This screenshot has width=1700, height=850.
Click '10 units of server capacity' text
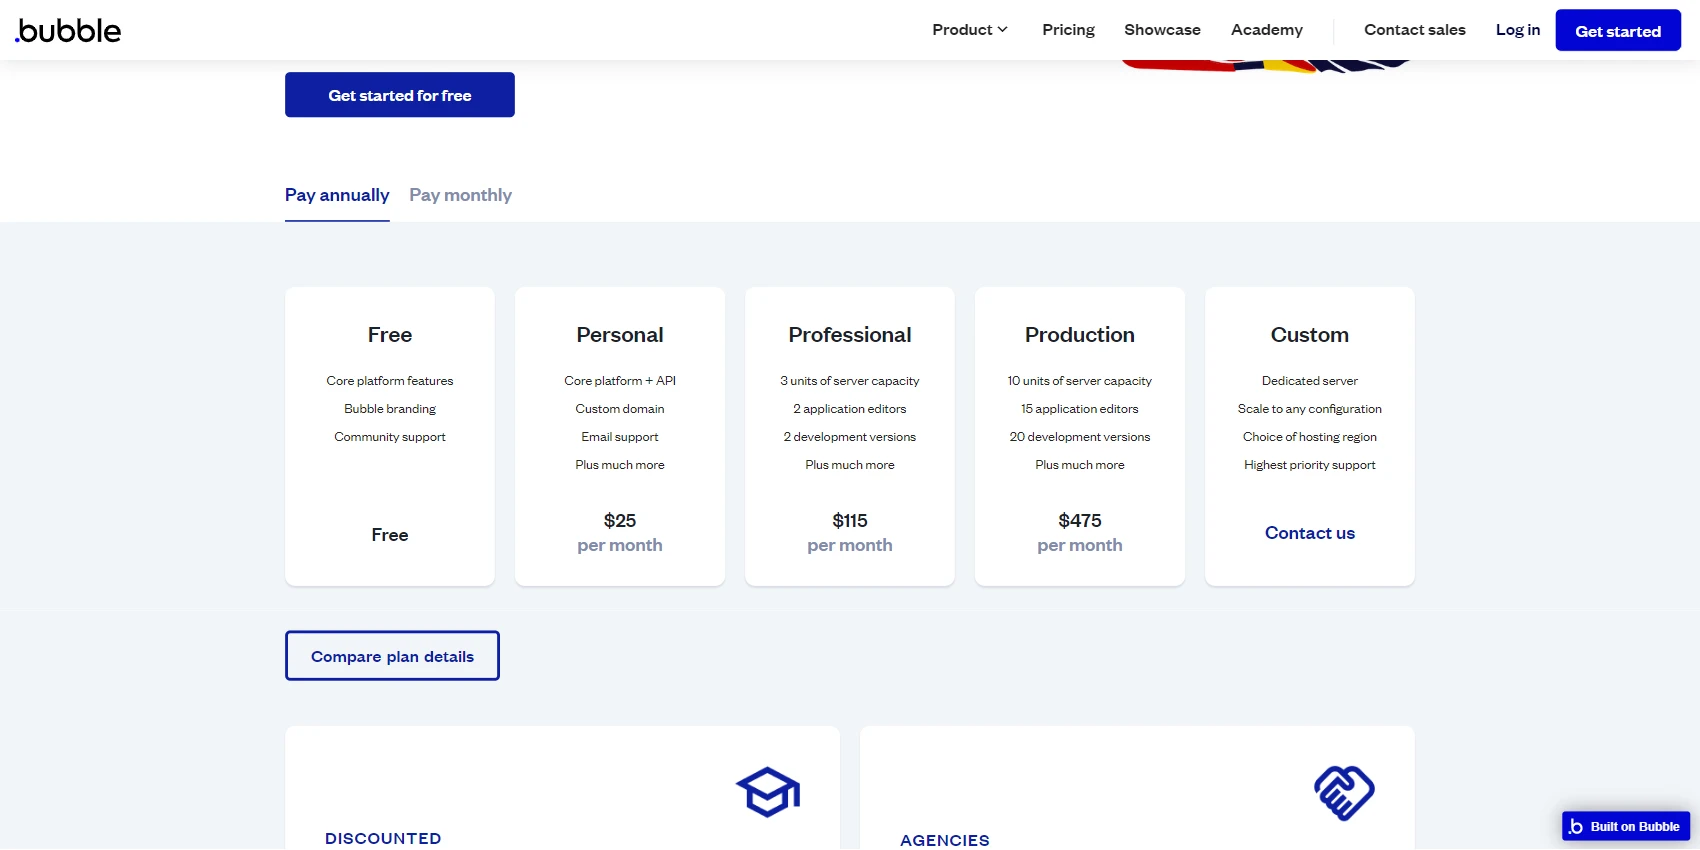tap(1080, 381)
